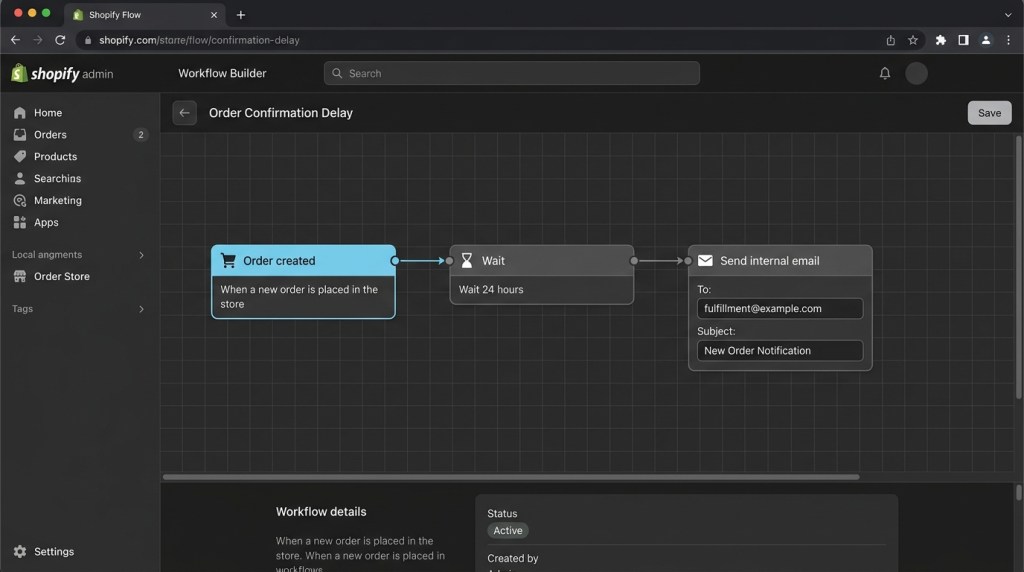
Task: Select the Order created trigger node
Action: click(x=303, y=281)
